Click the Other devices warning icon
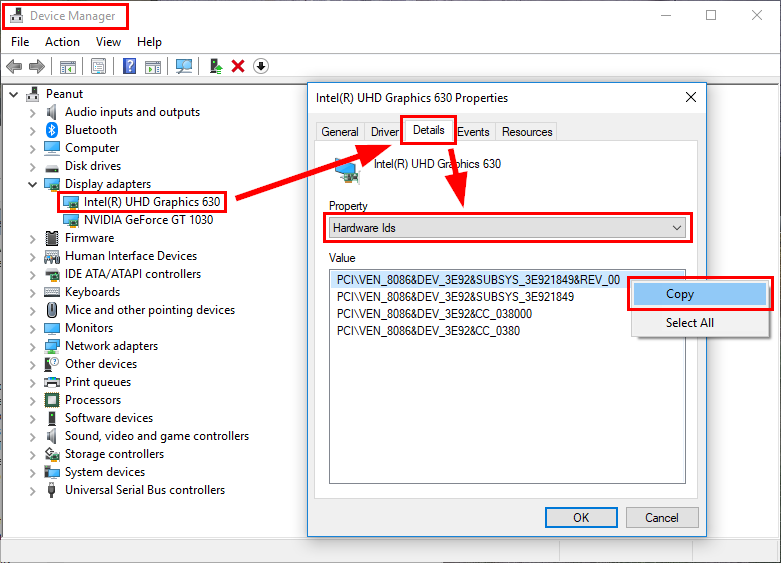Viewport: 781px width, 563px height. point(52,364)
